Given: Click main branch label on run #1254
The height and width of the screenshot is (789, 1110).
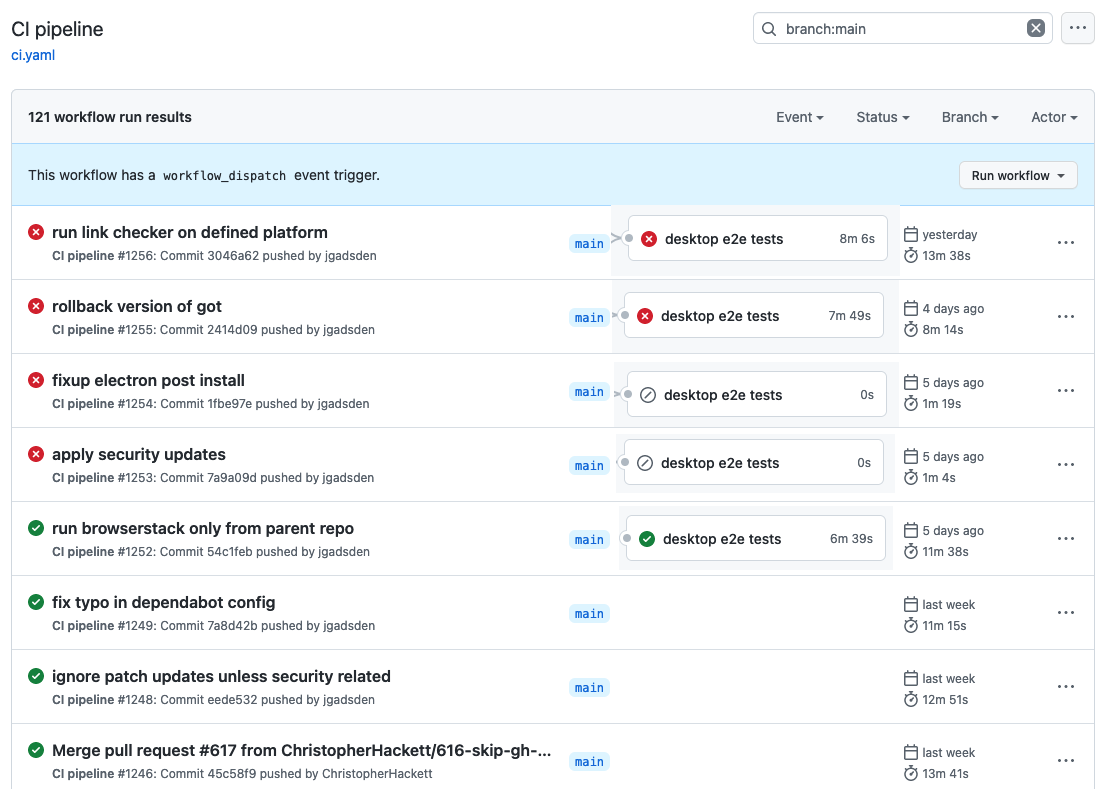Looking at the screenshot, I should [x=589, y=391].
